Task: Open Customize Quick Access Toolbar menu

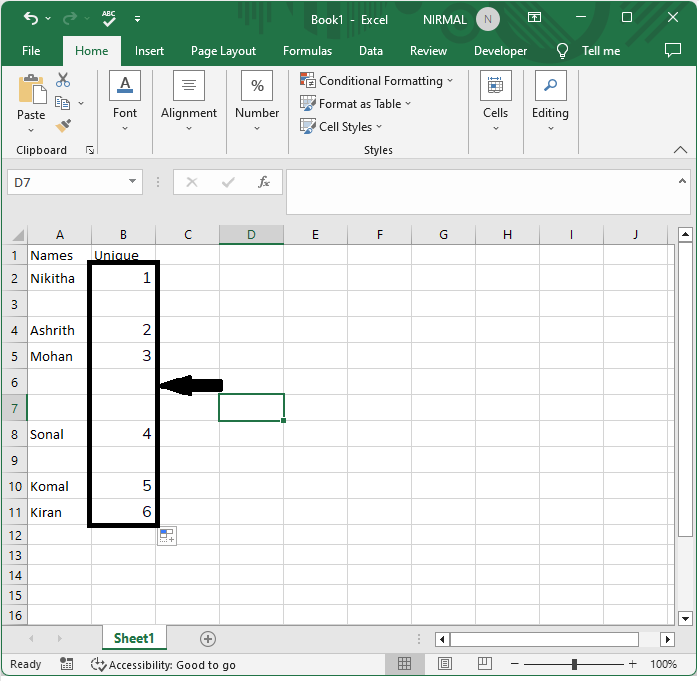Action: pos(137,19)
